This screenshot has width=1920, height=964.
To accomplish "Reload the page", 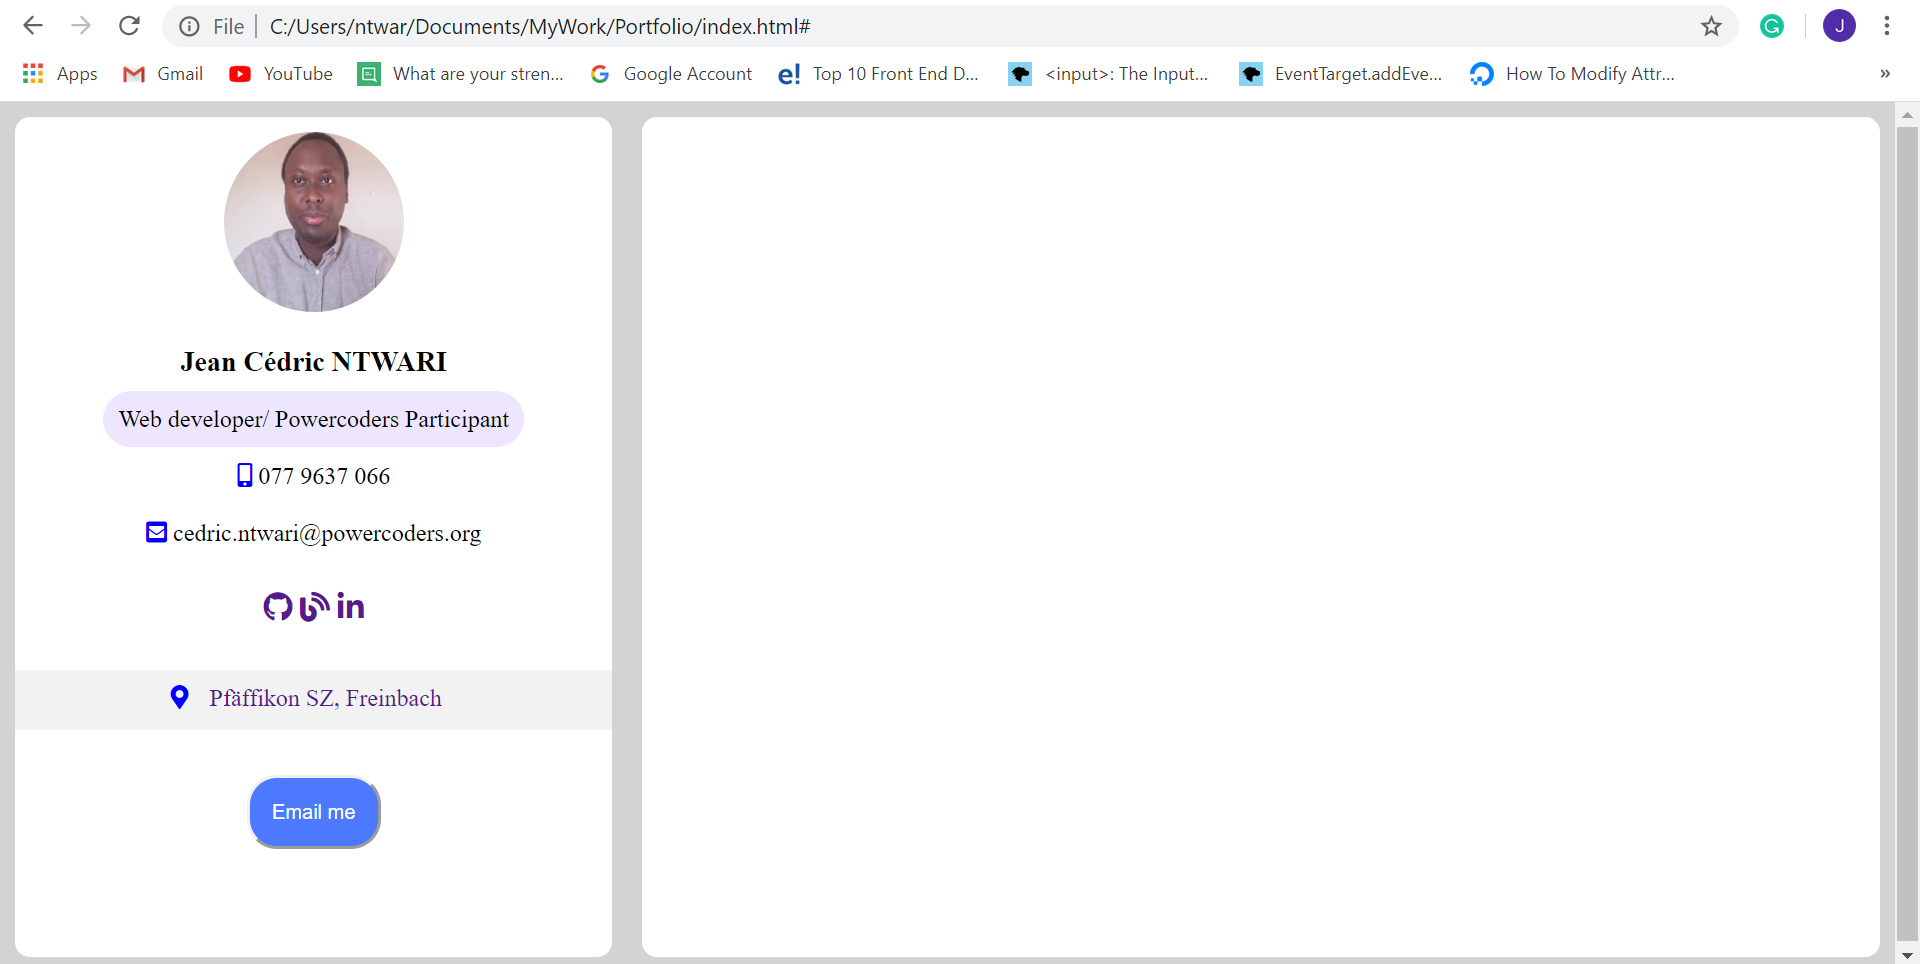I will (129, 26).
